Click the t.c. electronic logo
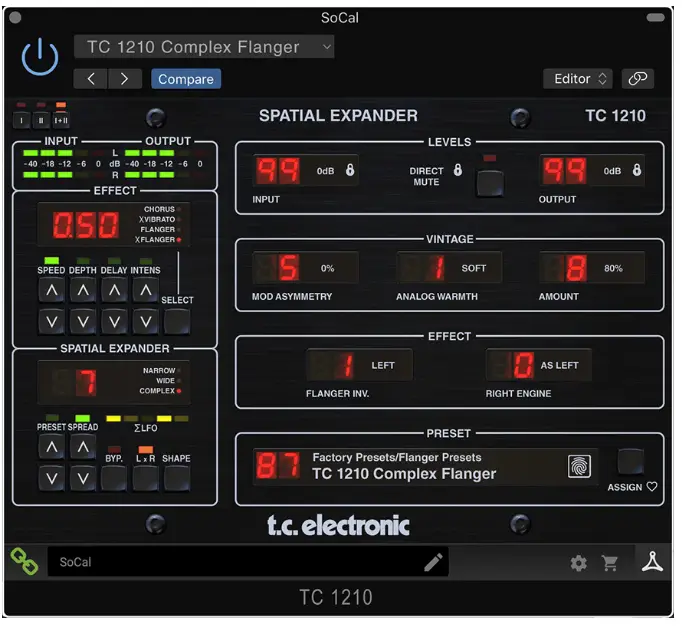682x628 pixels. click(x=338, y=525)
